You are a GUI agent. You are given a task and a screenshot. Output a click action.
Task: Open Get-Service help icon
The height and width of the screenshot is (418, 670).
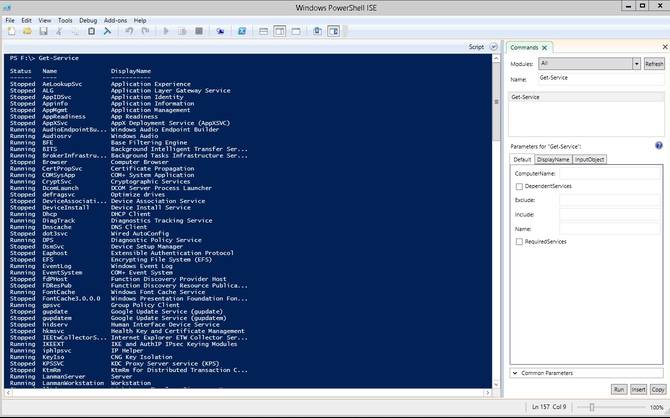(659, 146)
